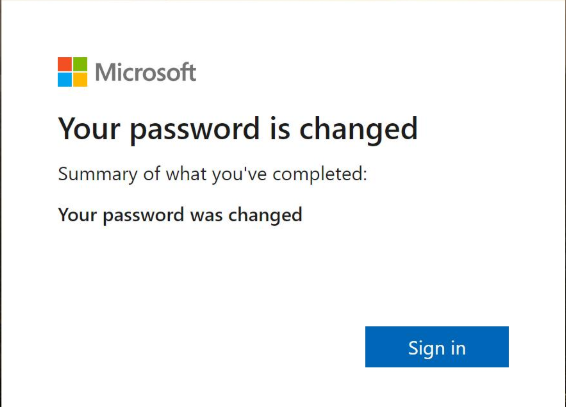566x407 pixels.
Task: Click the letter 'M' of the Microsoft wordmark
Action: point(106,73)
